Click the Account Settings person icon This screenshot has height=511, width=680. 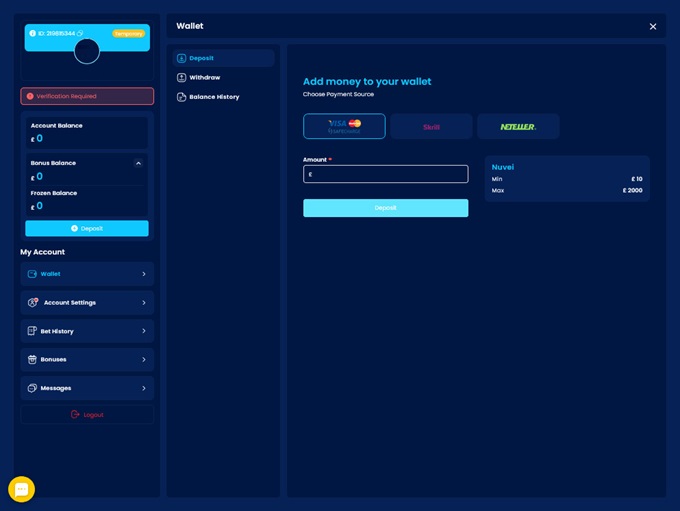(x=33, y=302)
